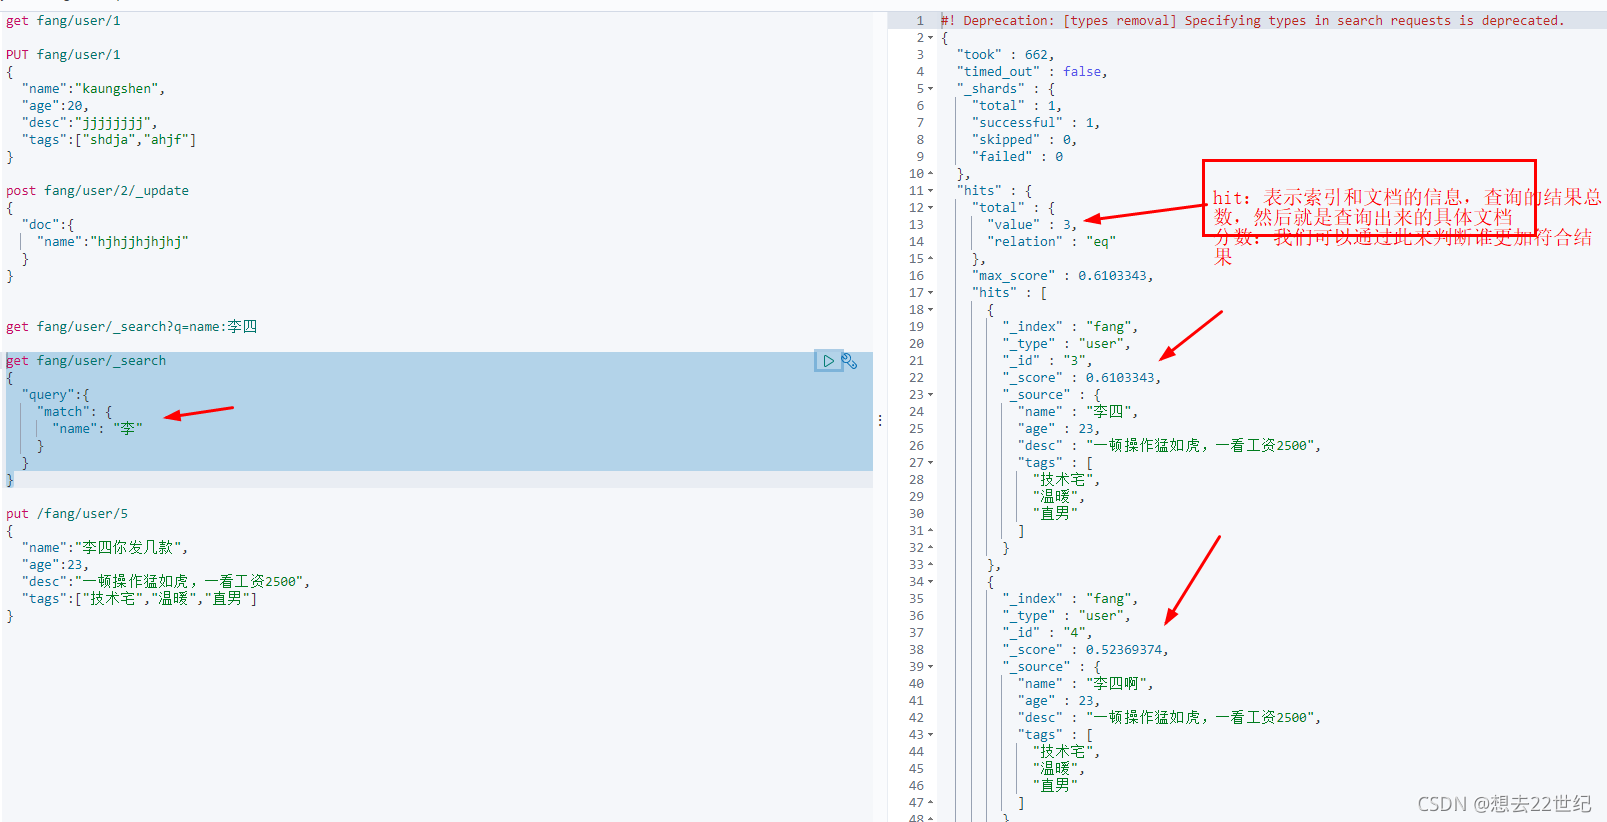Click the tags line with 技术宅 in editor
The image size is (1607, 822).
click(139, 599)
